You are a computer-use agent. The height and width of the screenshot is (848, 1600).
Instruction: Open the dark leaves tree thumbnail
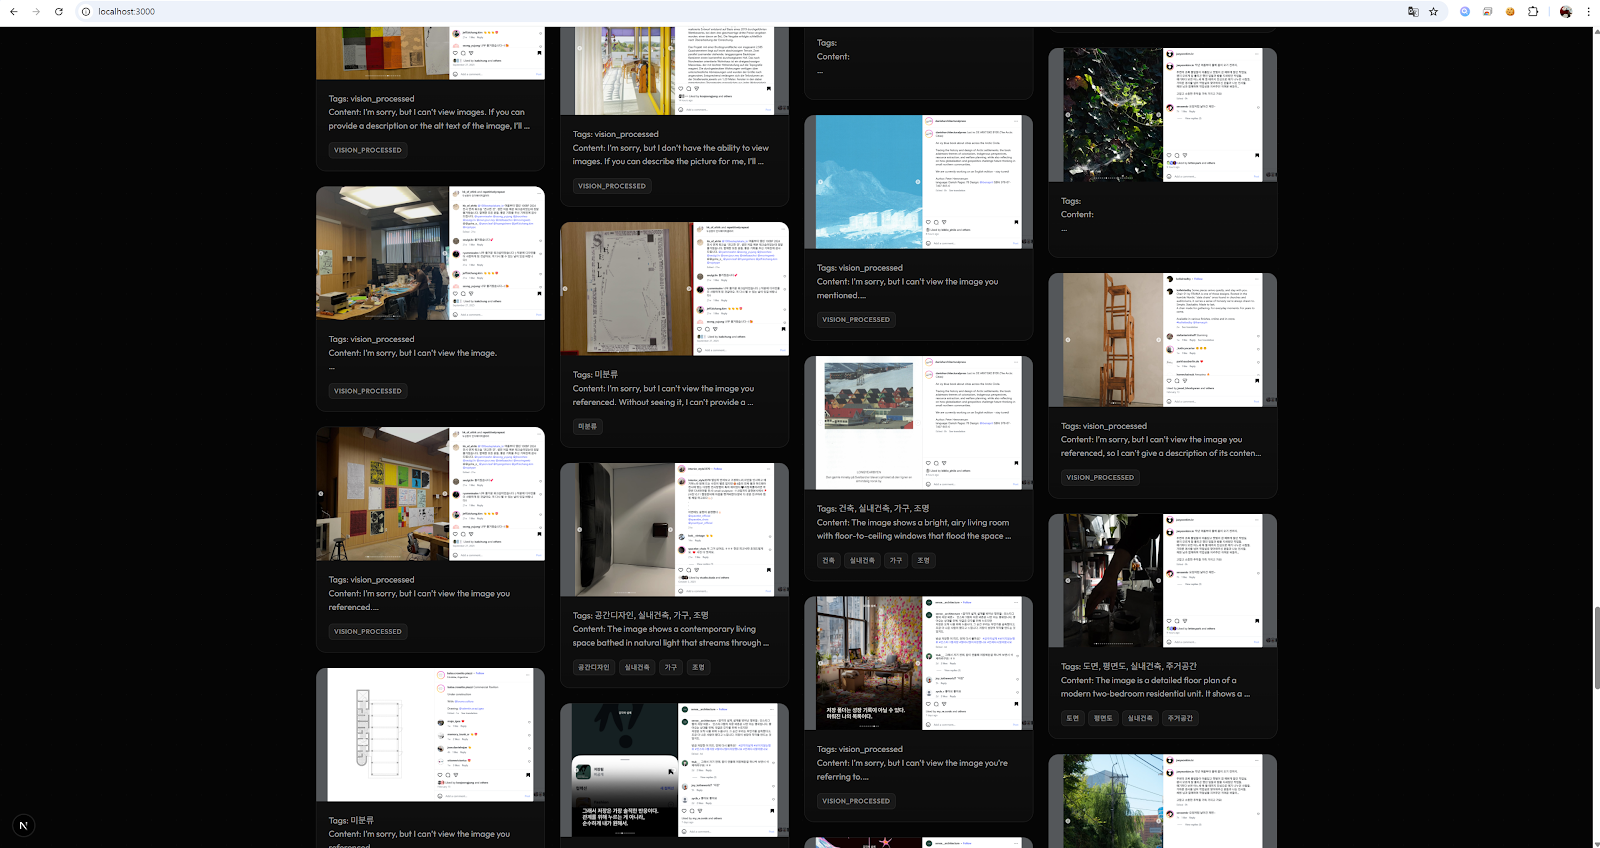1162,115
